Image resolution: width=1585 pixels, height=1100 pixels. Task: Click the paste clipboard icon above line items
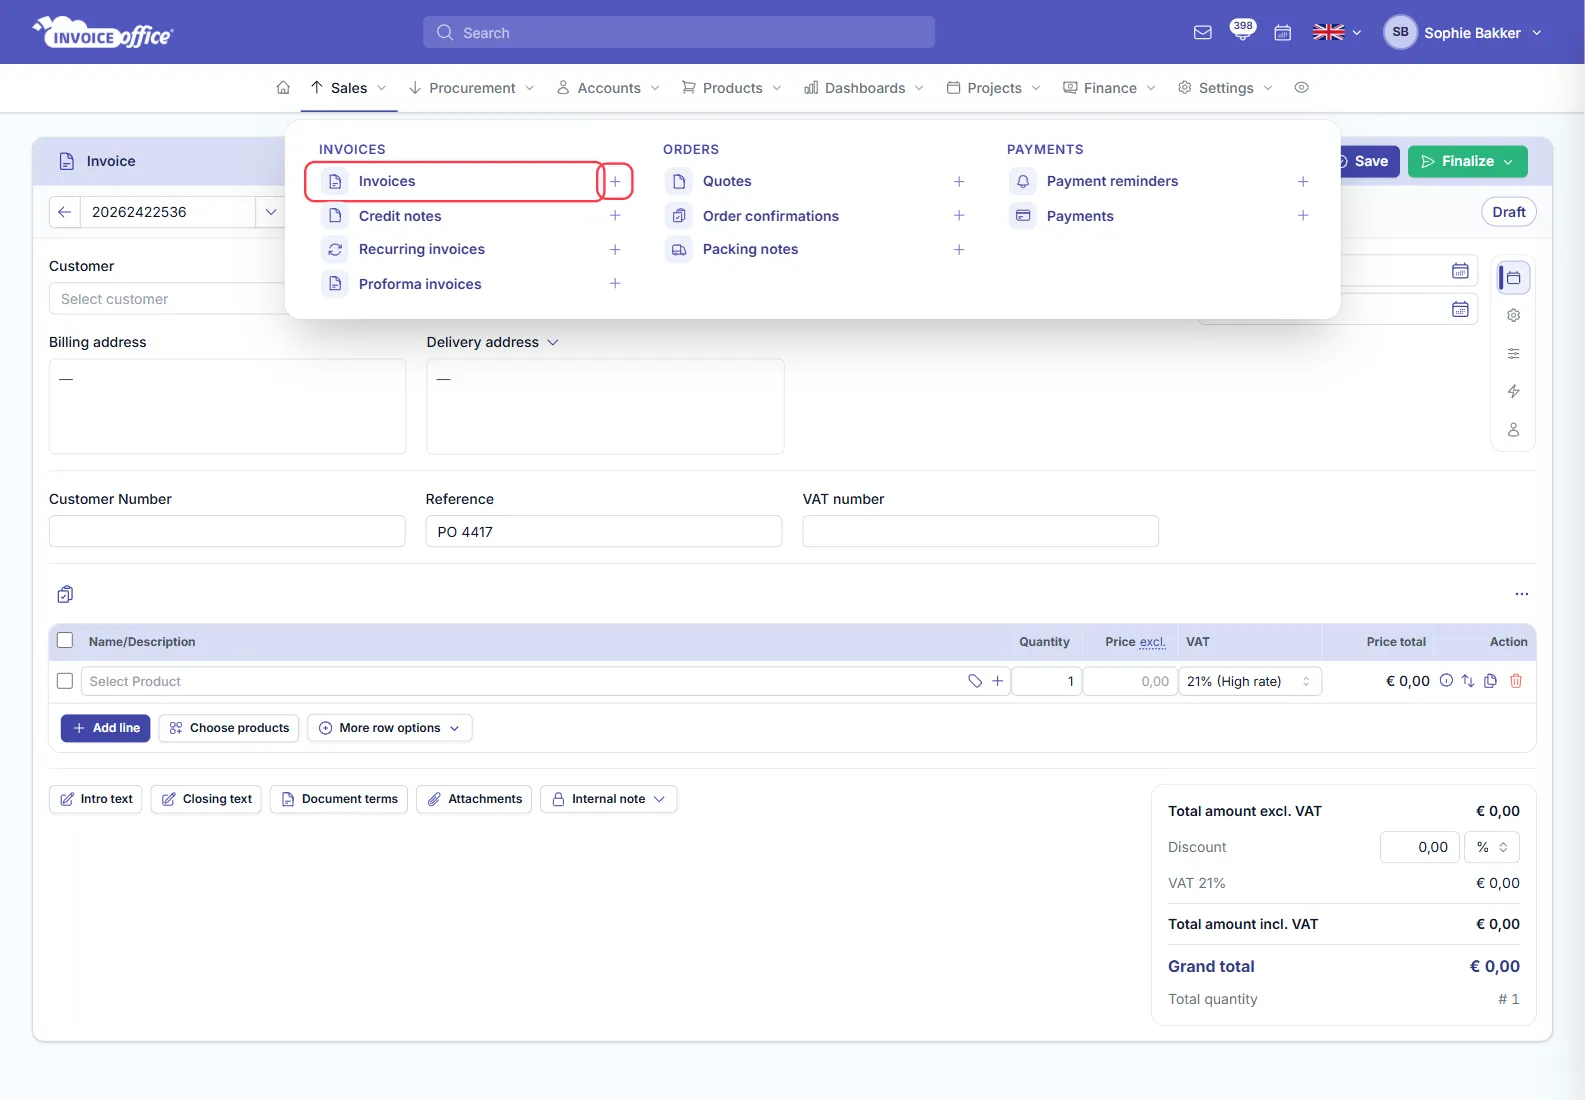click(65, 594)
